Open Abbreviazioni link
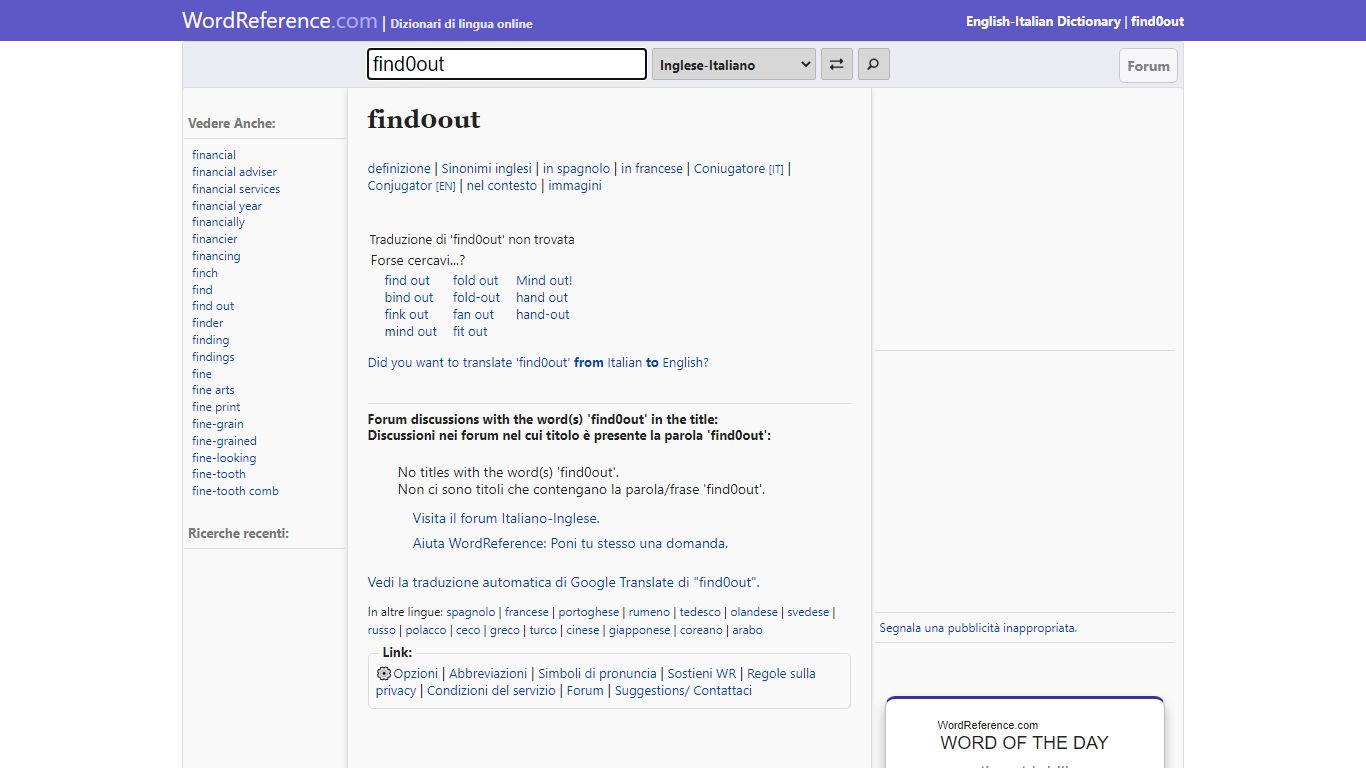Image resolution: width=1366 pixels, height=768 pixels. 488,674
